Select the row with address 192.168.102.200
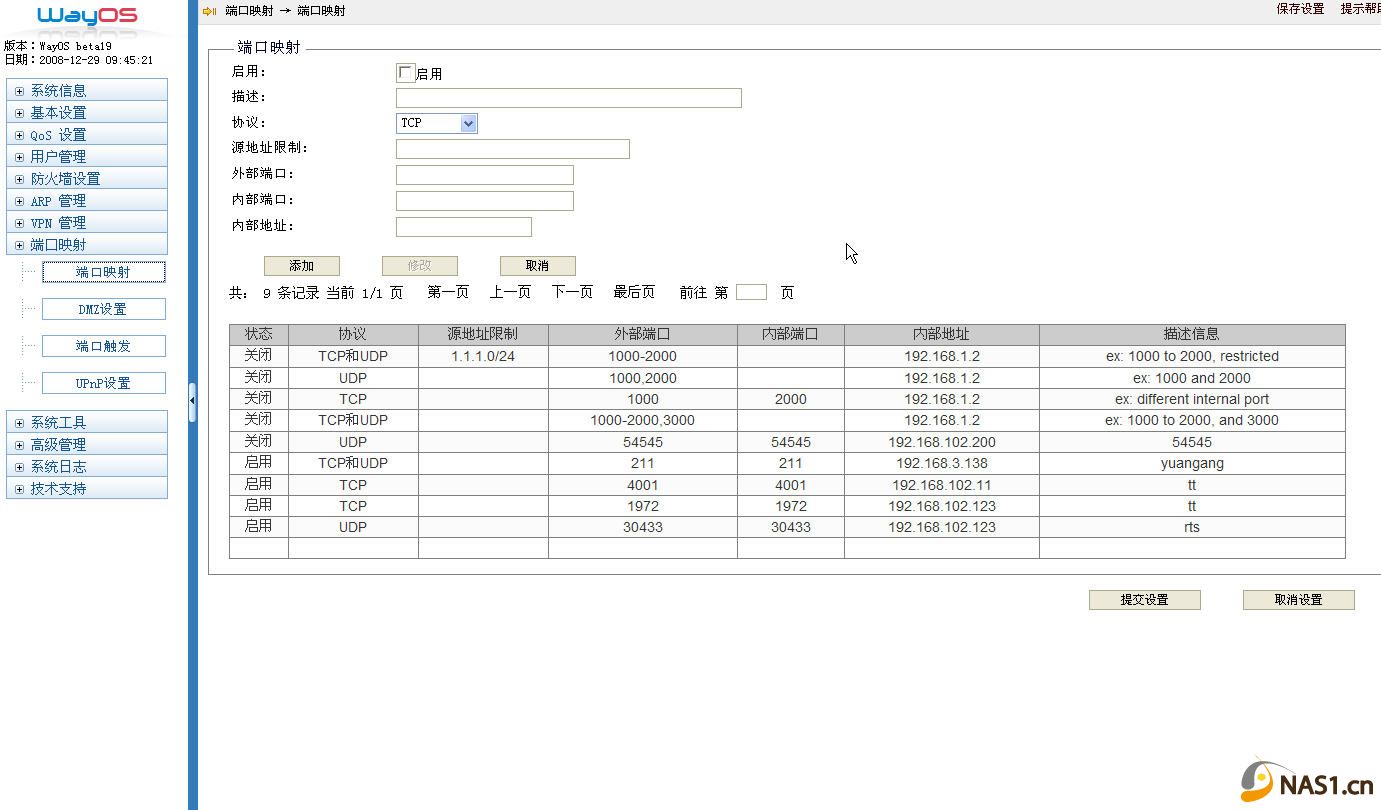This screenshot has width=1381, height=810. coord(787,442)
